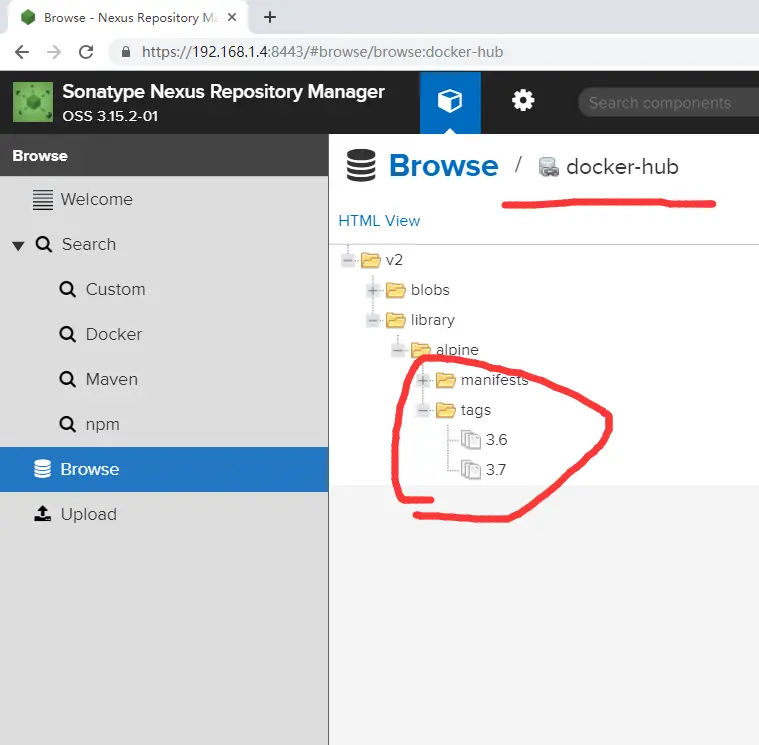Select the 3.6 tag entry
Viewport: 759px width, 745px height.
[496, 440]
